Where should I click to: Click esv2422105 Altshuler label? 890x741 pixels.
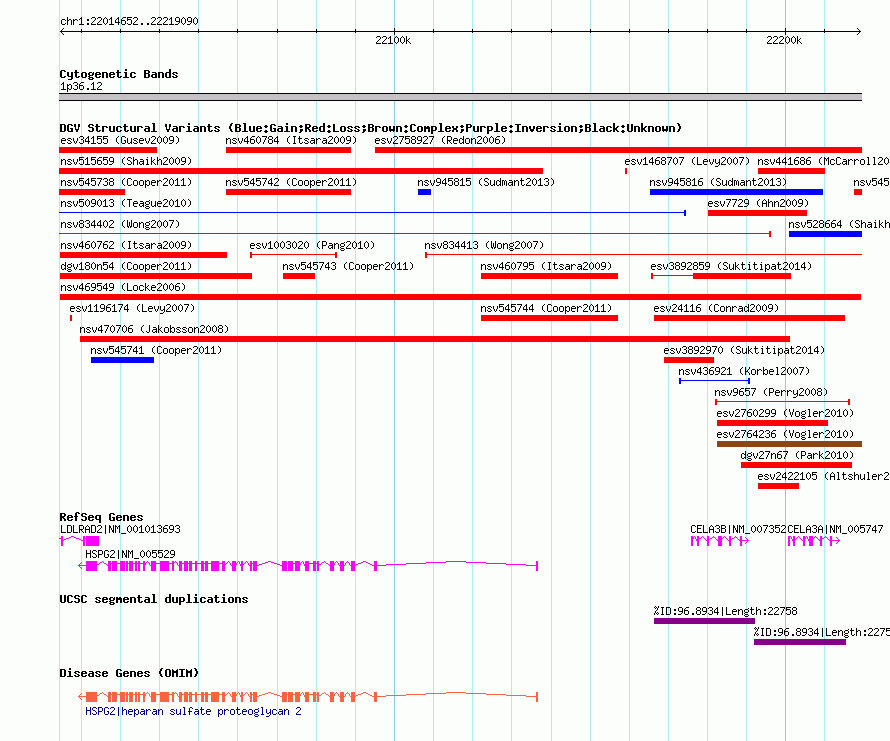click(823, 476)
